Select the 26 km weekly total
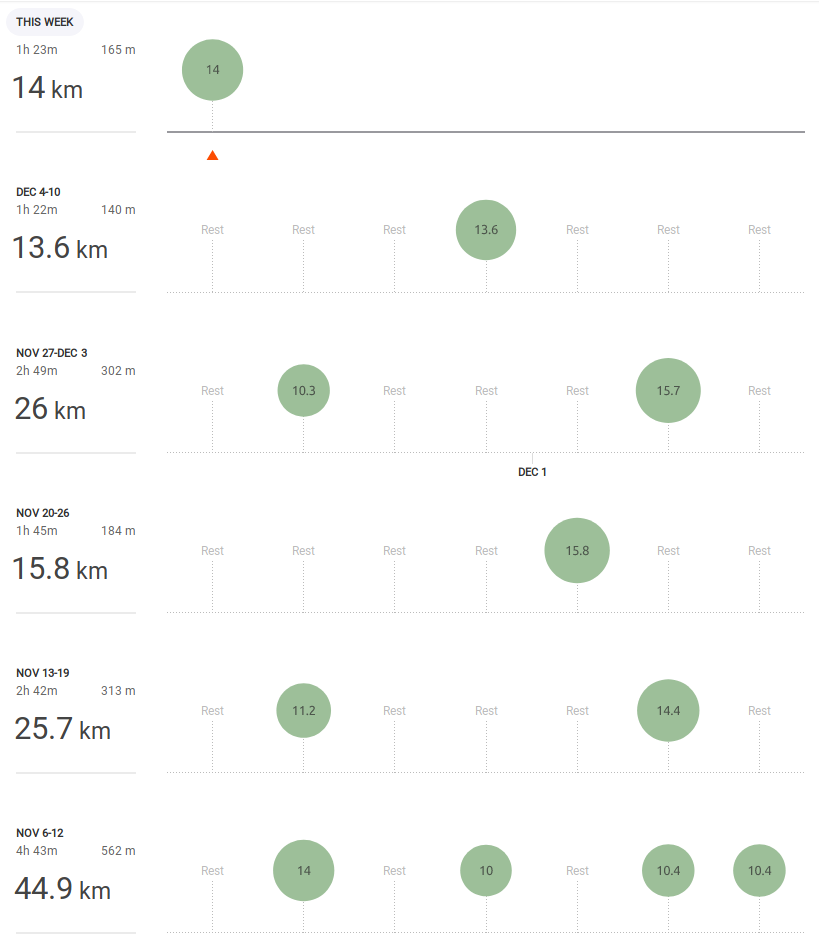819x946 pixels. point(50,409)
